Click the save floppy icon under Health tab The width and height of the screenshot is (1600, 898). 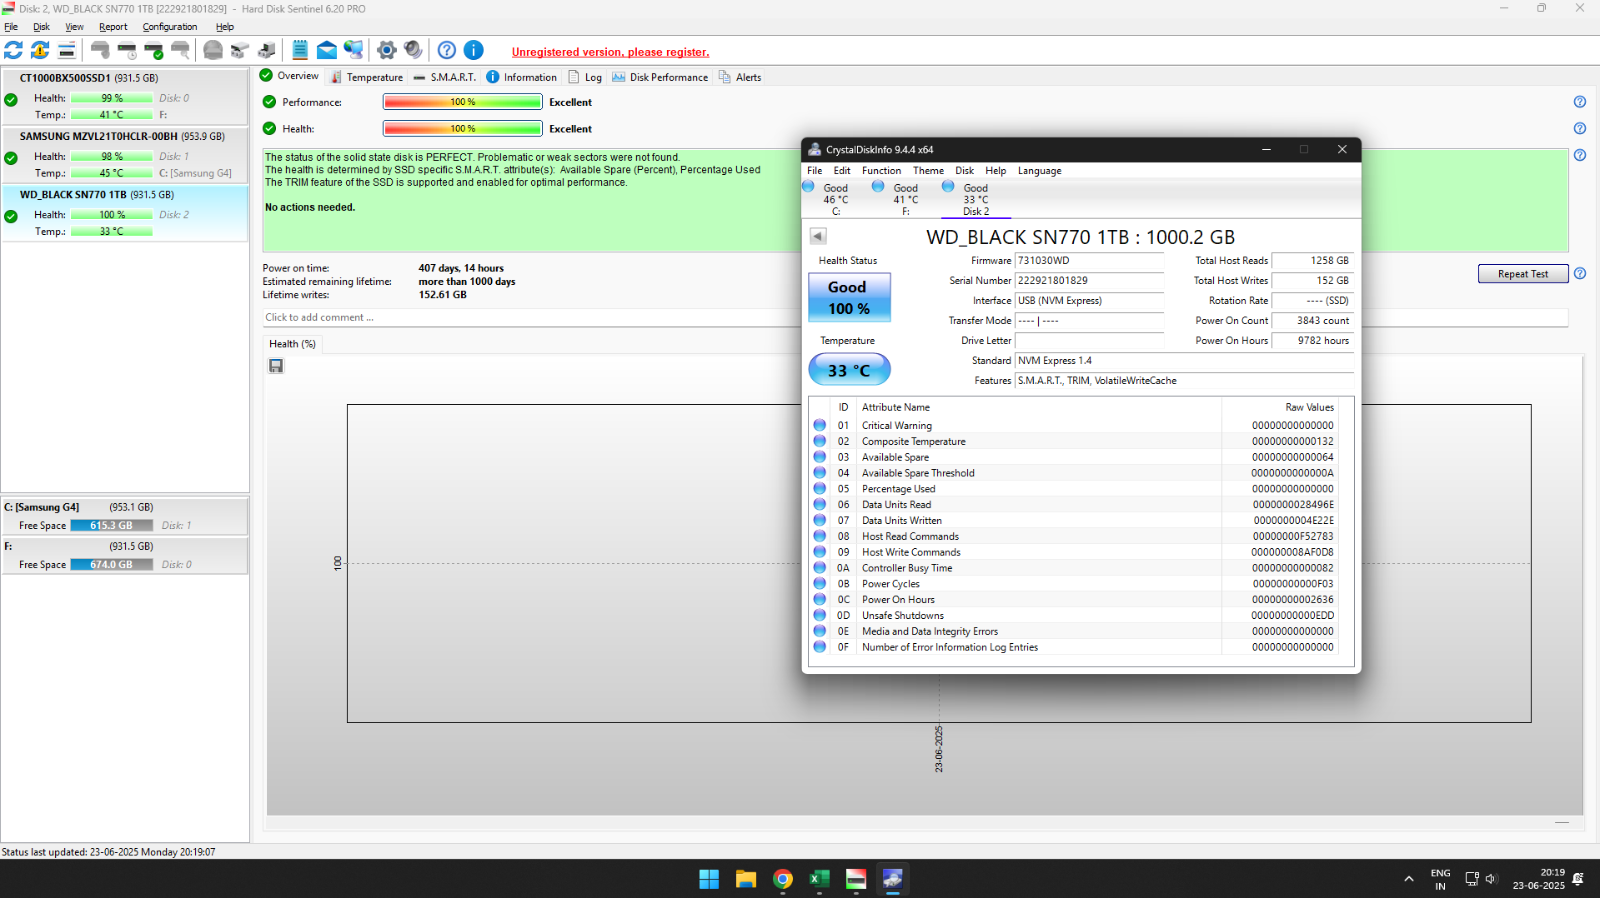point(276,366)
